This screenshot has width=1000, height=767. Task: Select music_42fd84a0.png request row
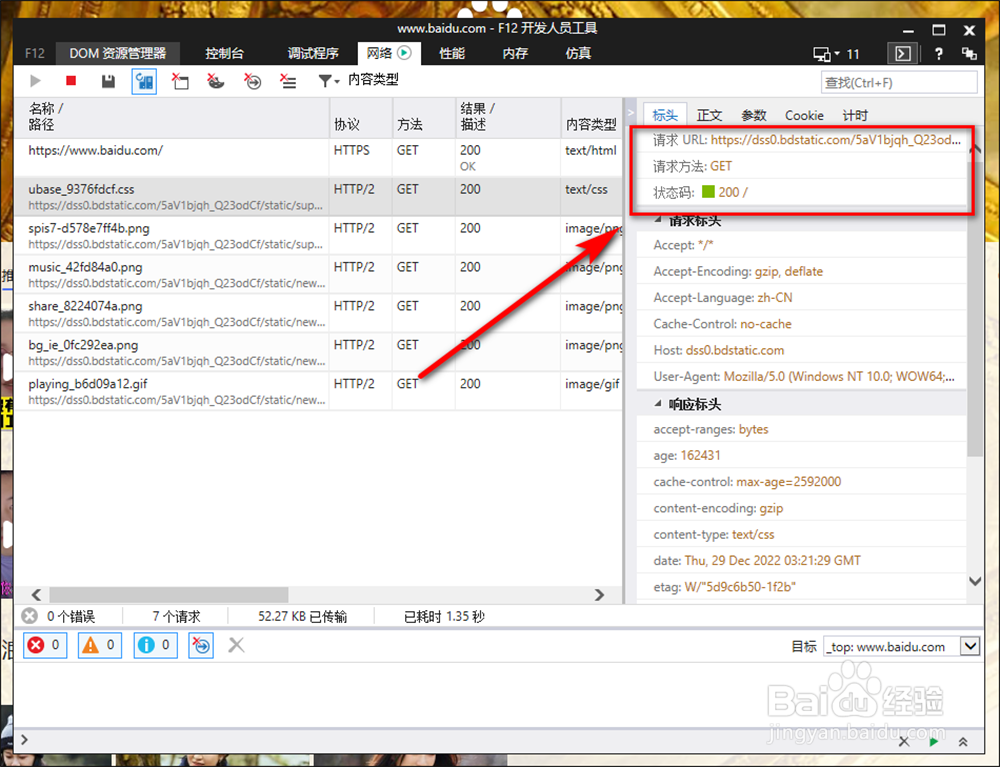pyautogui.click(x=318, y=274)
